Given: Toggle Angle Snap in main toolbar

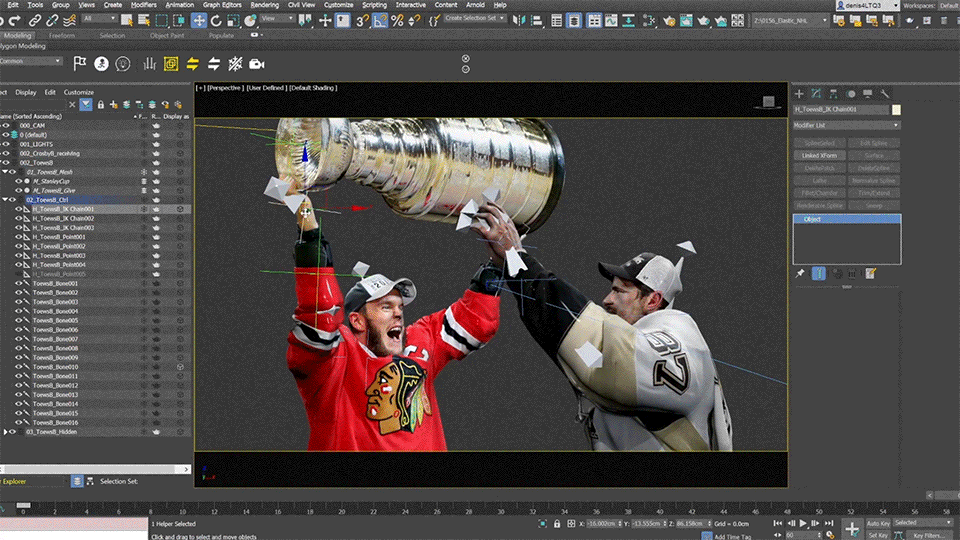Looking at the screenshot, I should click(380, 21).
